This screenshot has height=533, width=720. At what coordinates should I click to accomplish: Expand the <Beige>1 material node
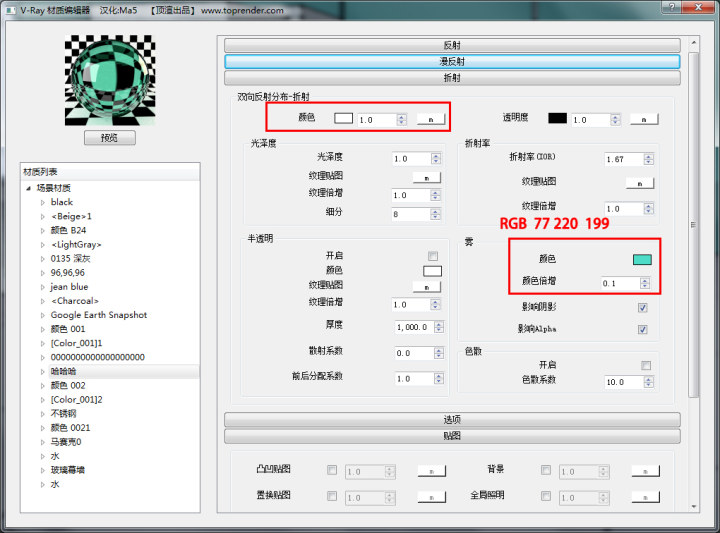pos(43,217)
